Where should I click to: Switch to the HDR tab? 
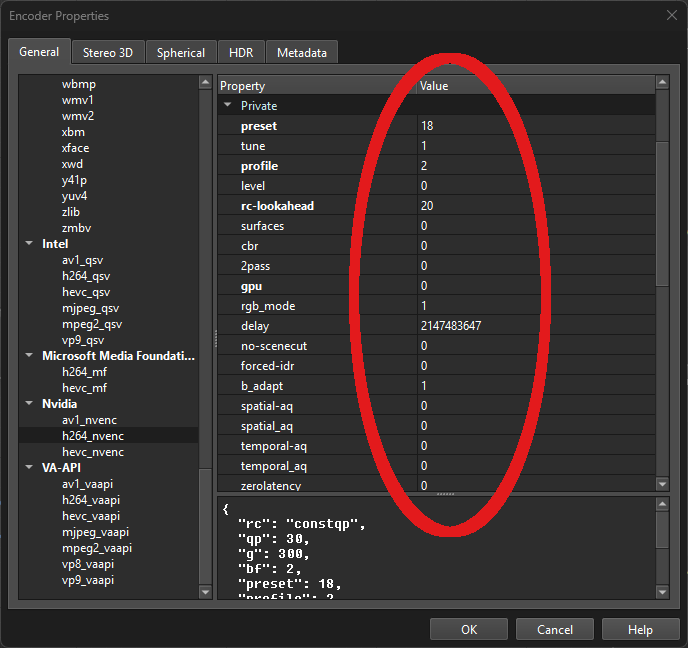(241, 53)
